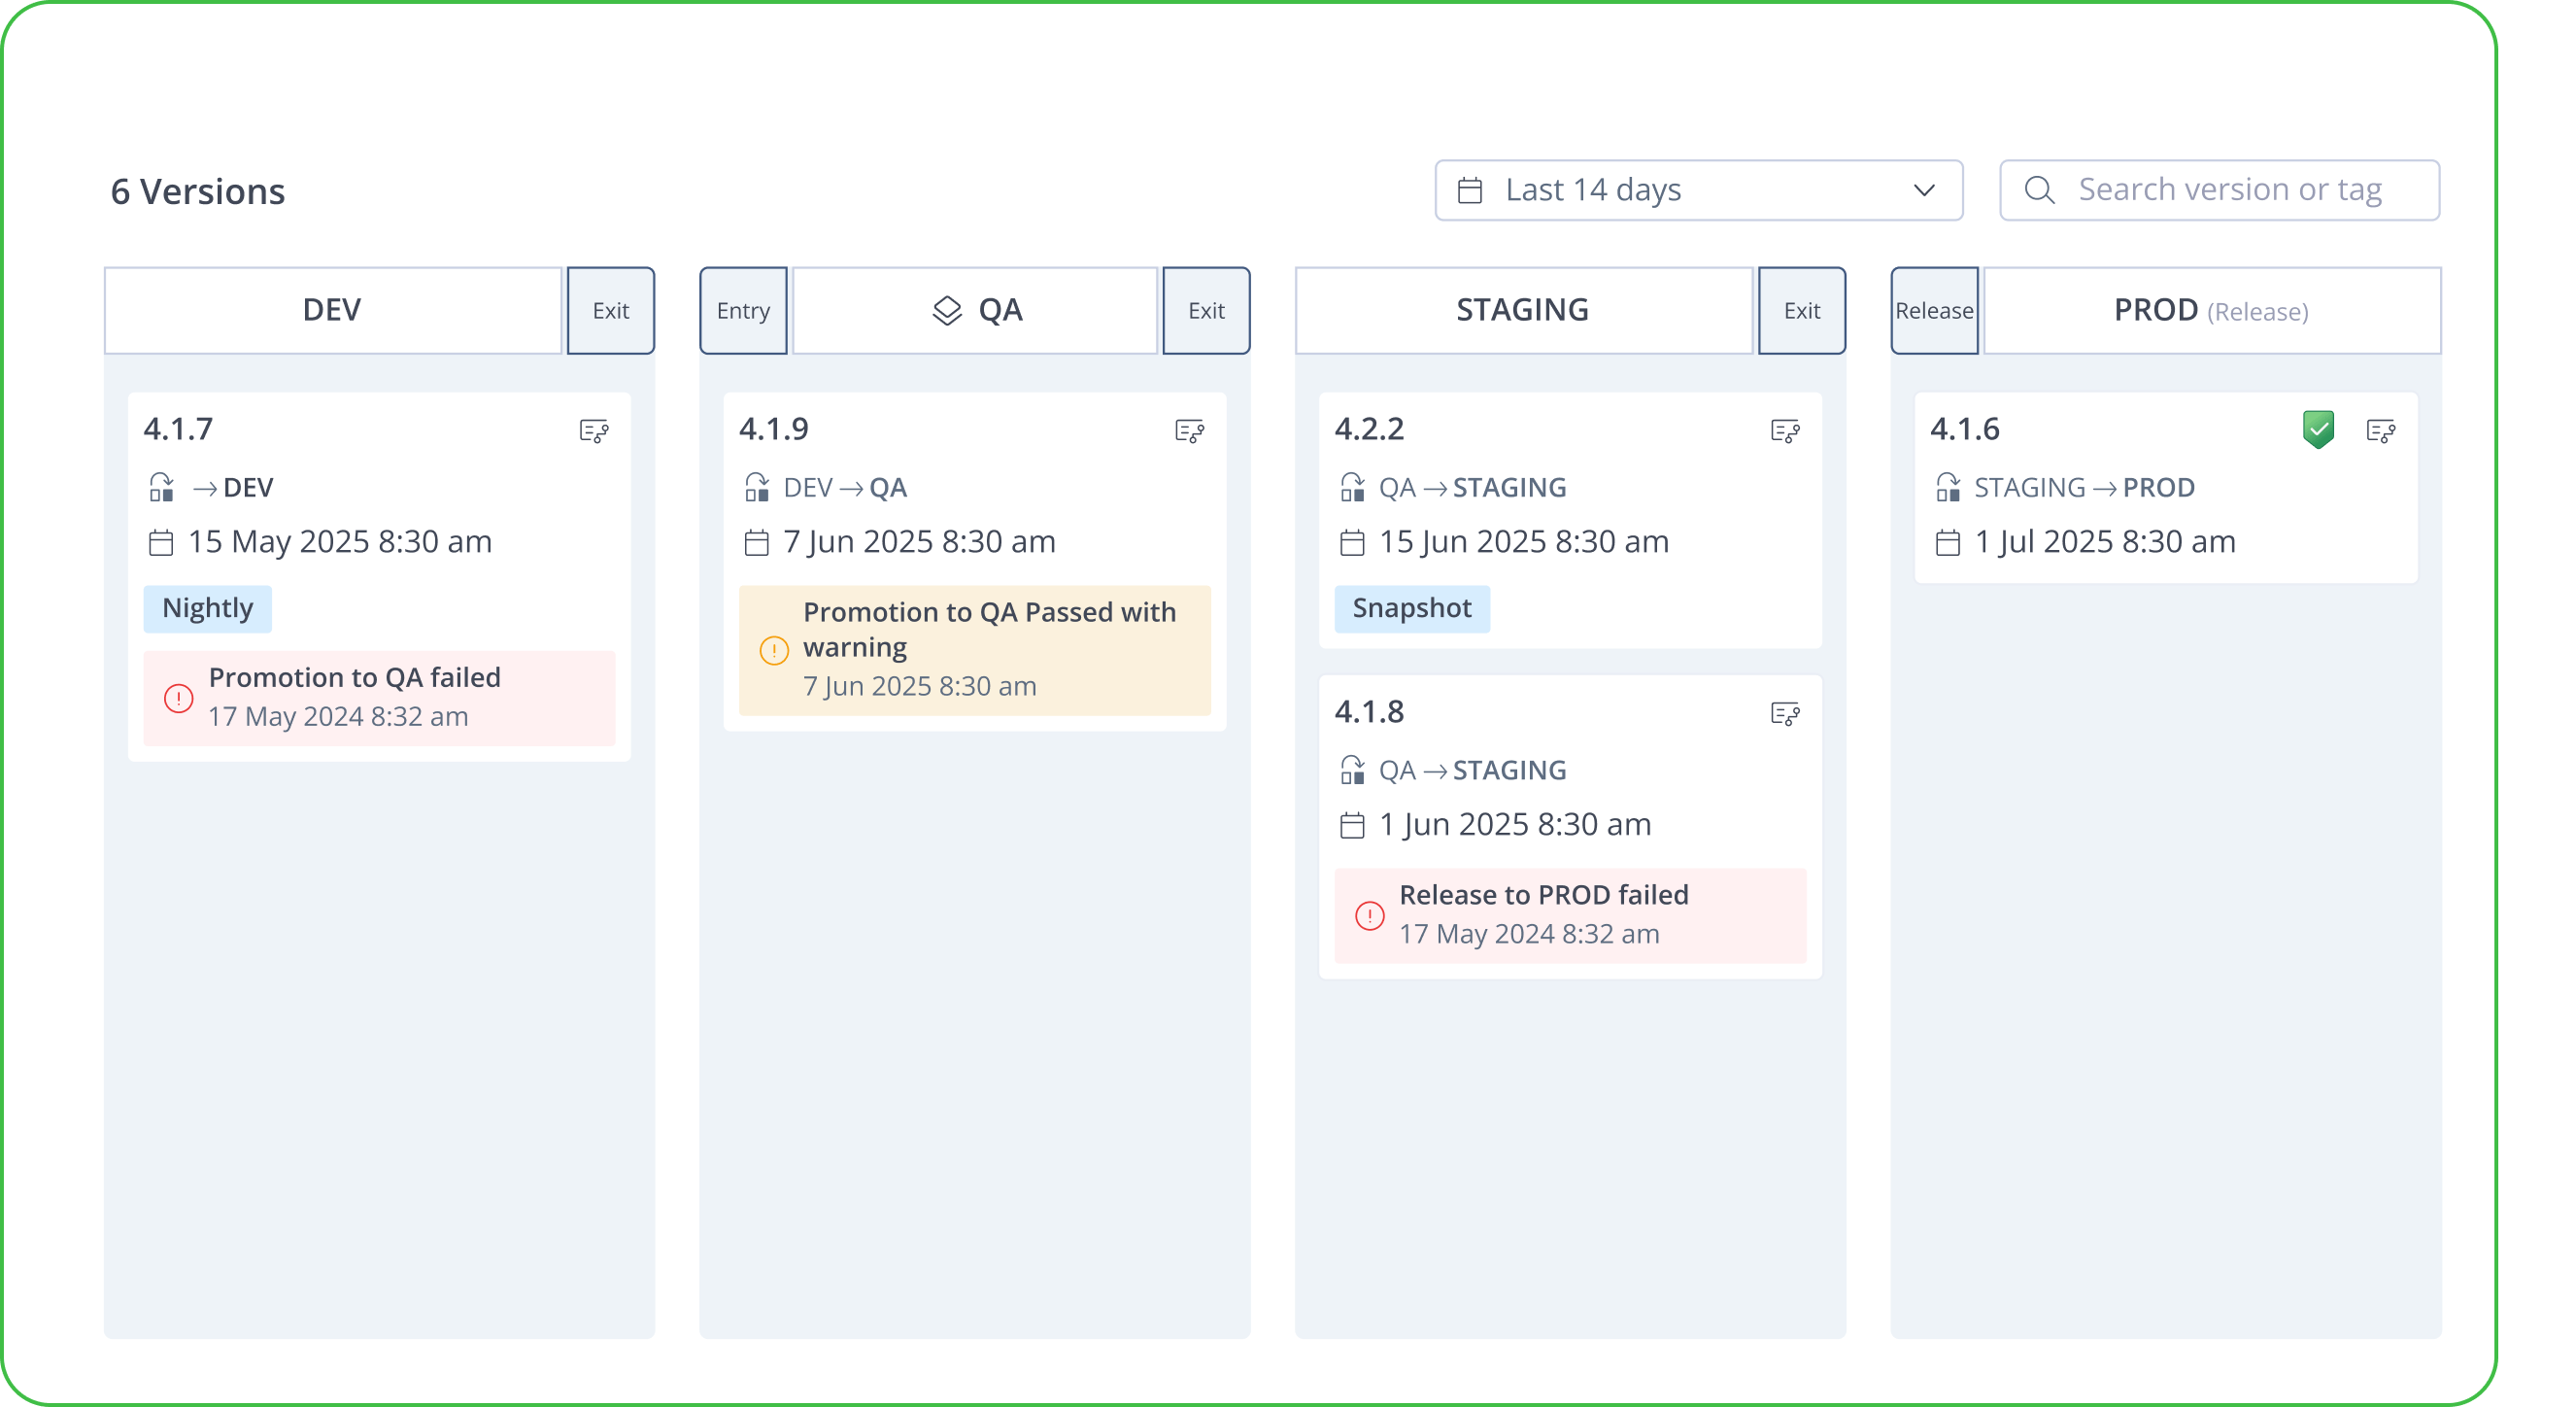This screenshot has height=1407, width=2576.
Task: Open evidence icon on version 4.1.8 card
Action: (1785, 714)
